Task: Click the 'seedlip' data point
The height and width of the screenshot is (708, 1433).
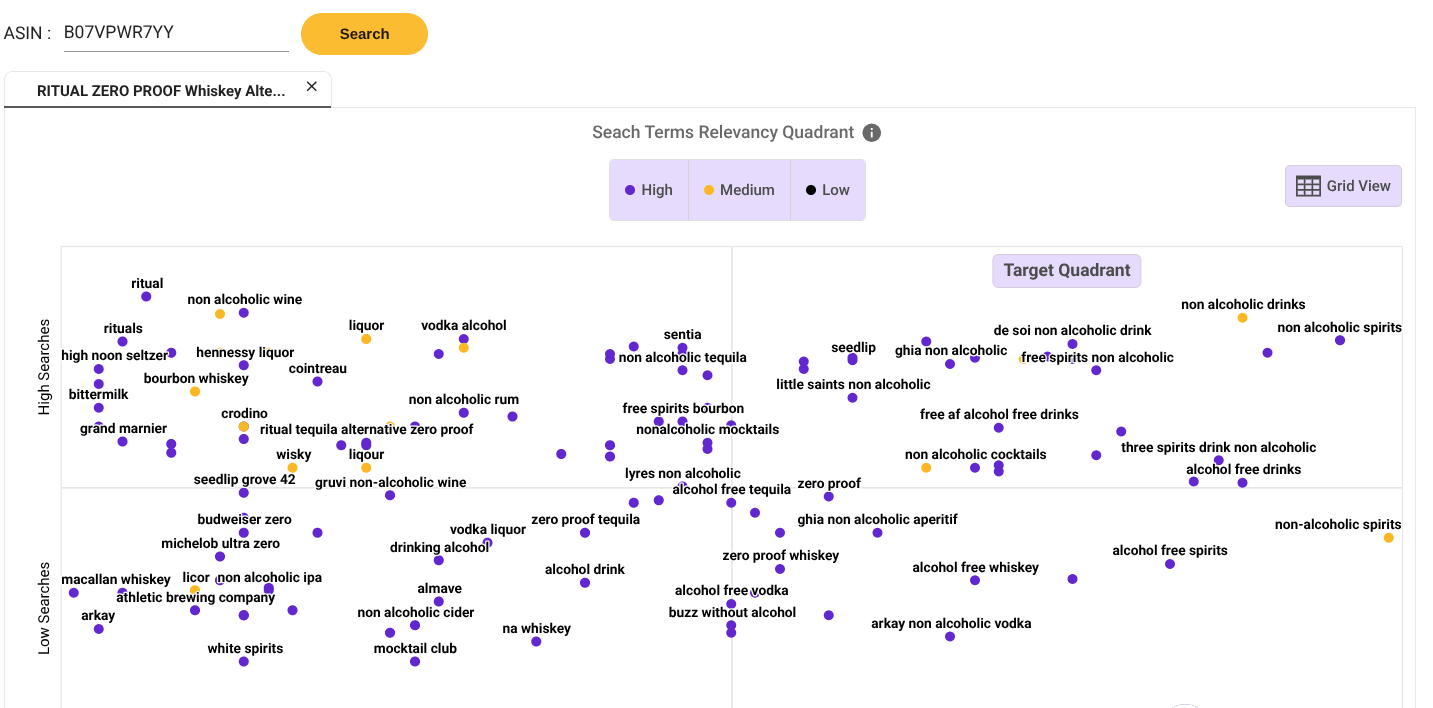Action: pos(852,360)
